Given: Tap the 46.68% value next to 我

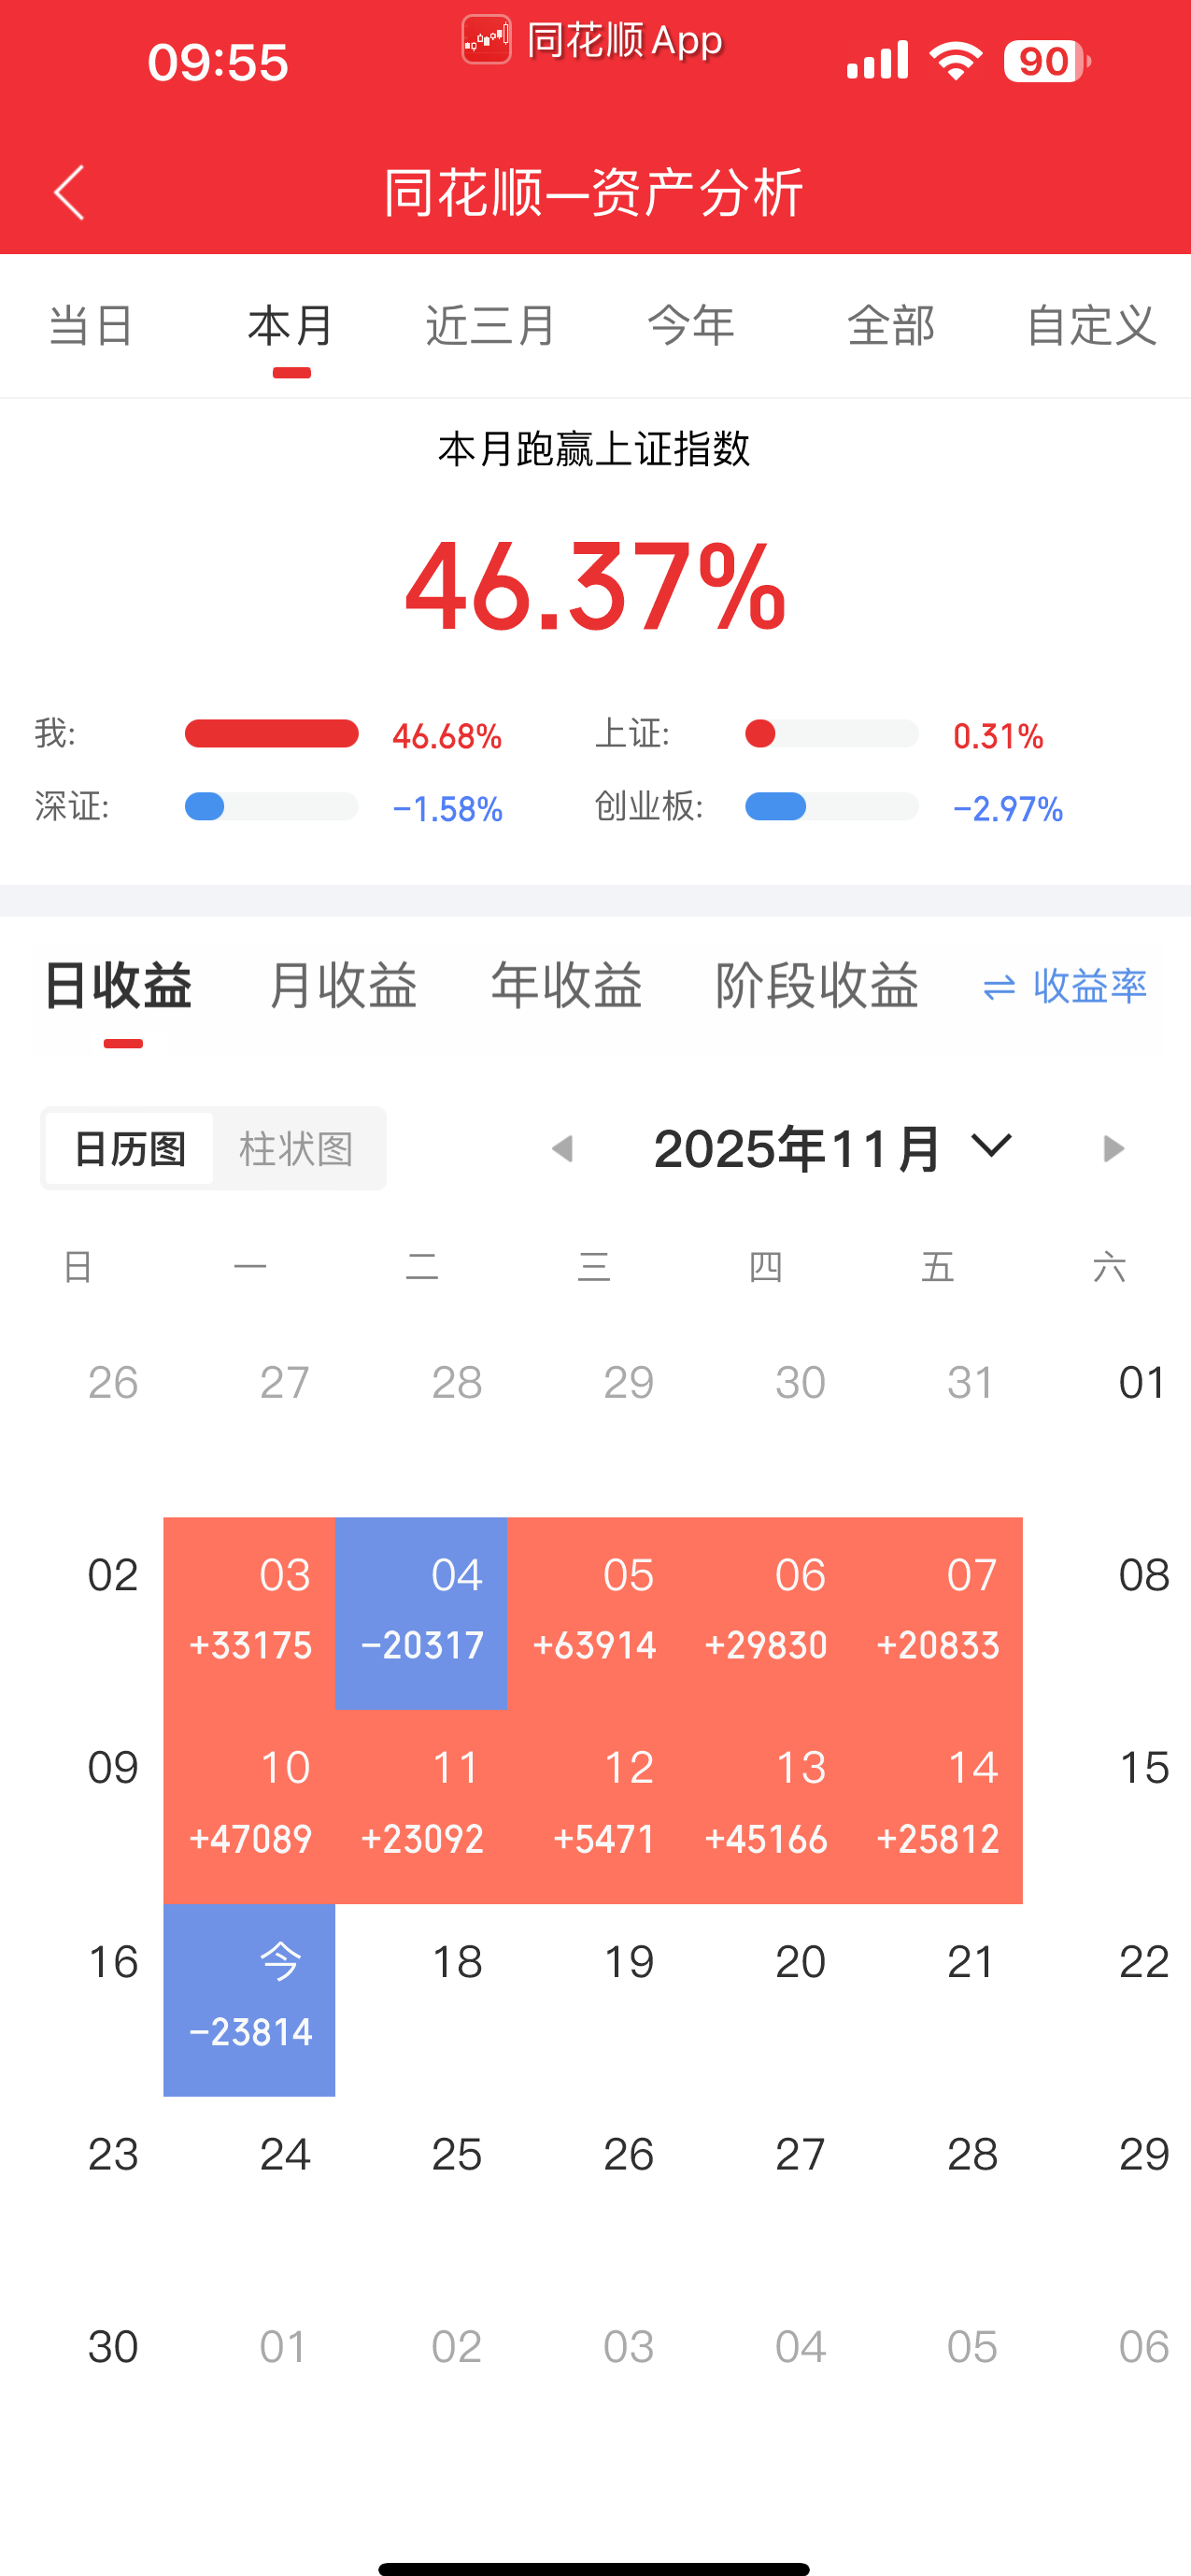Looking at the screenshot, I should coord(447,736).
